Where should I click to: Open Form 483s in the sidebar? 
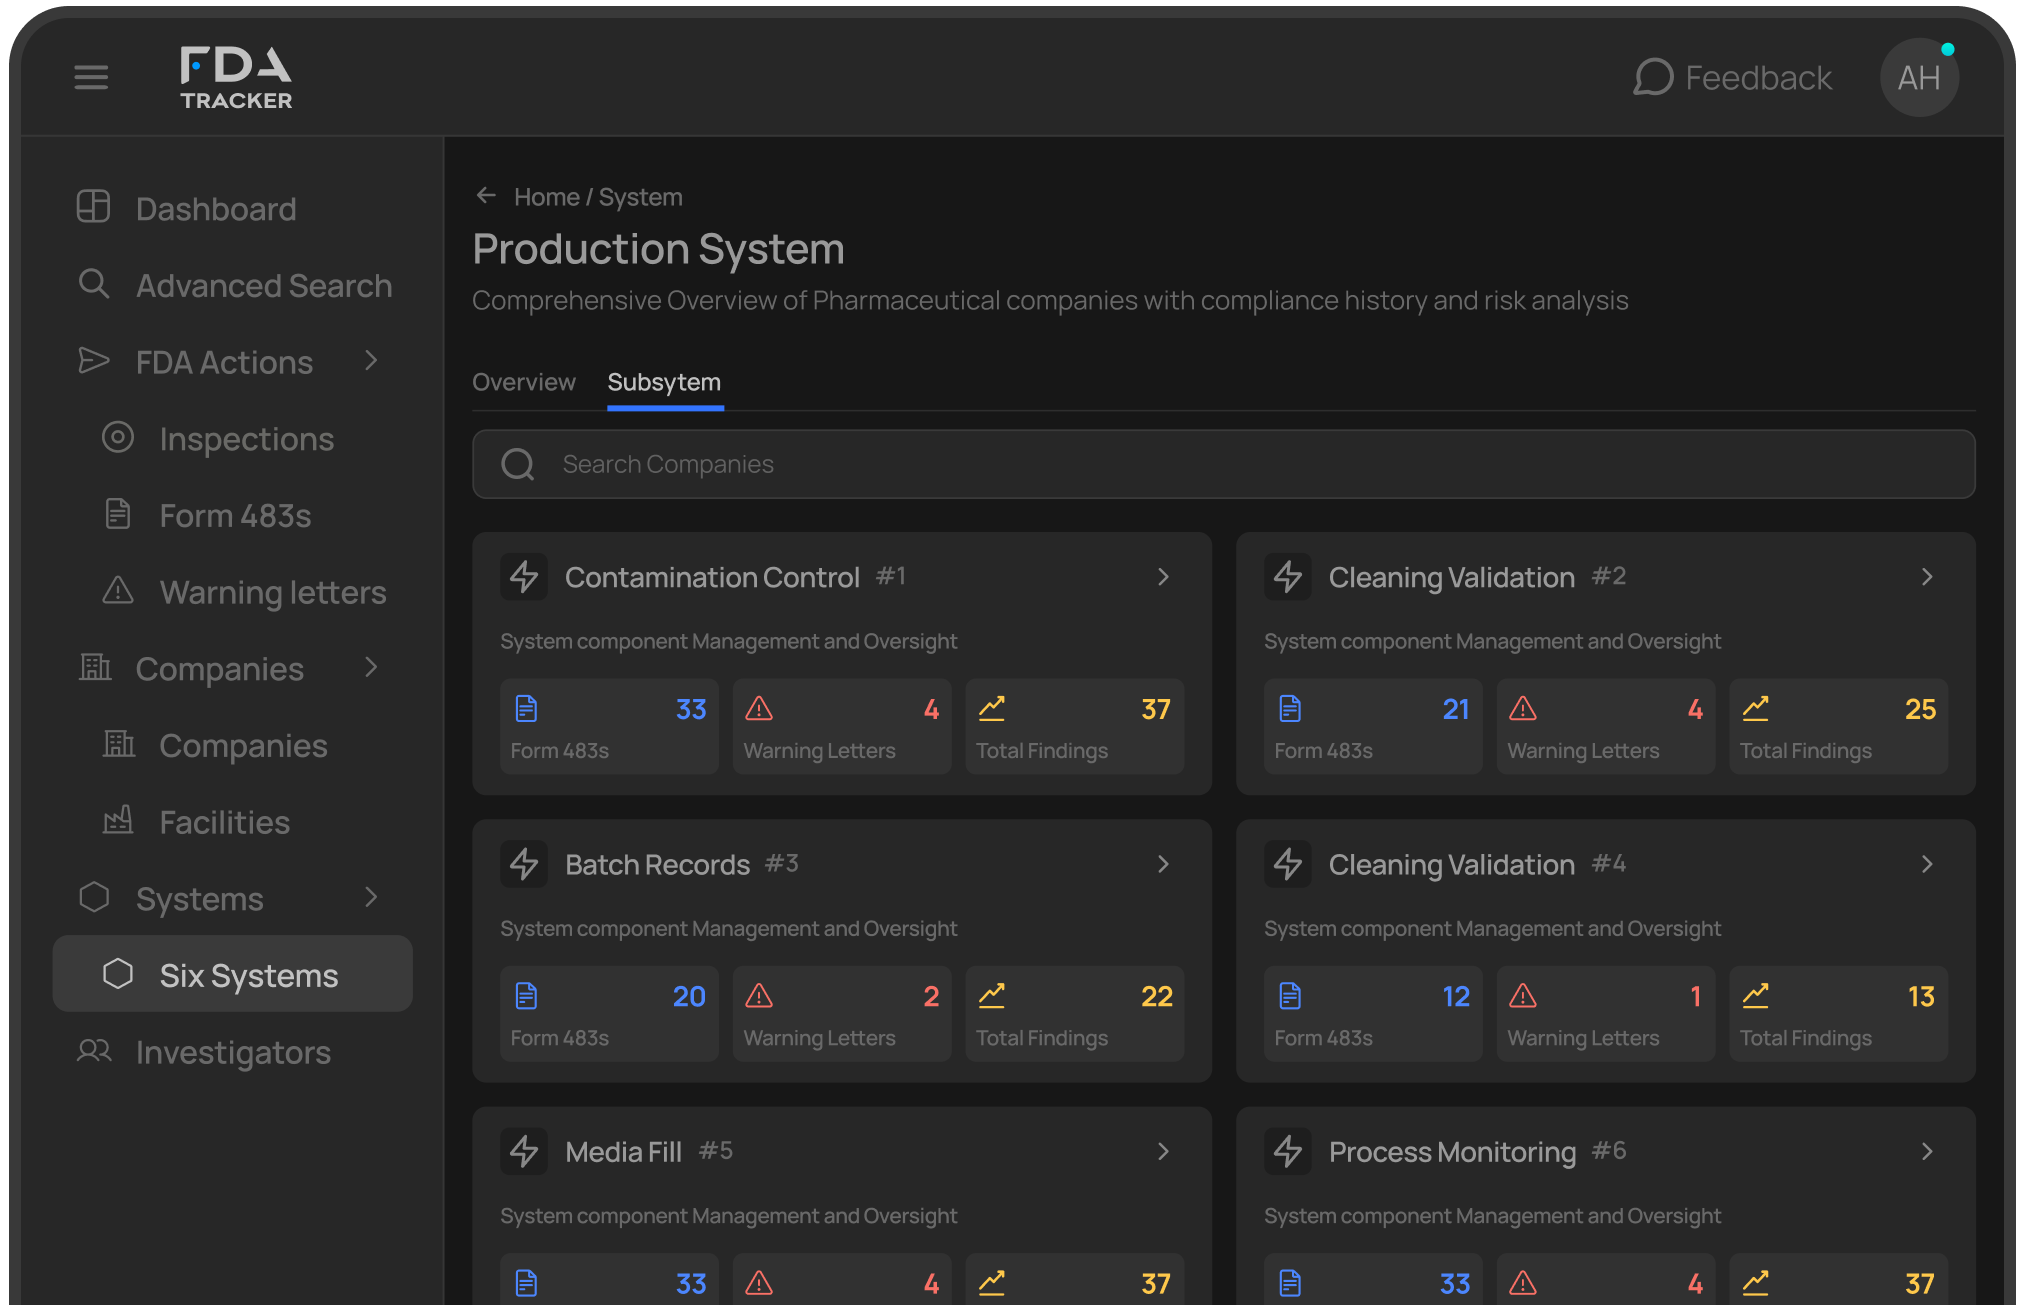[235, 515]
